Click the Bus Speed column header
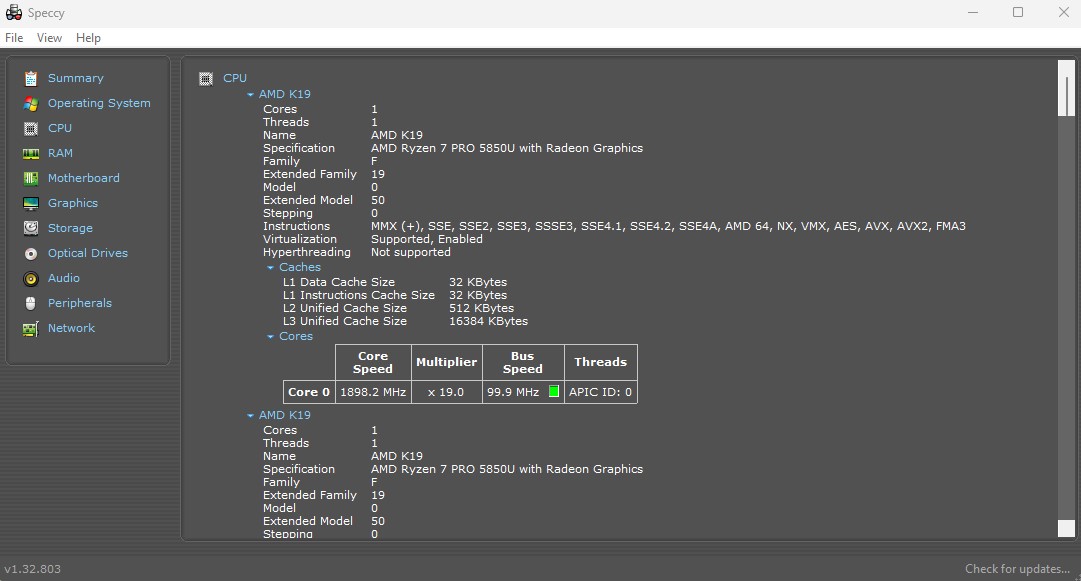The width and height of the screenshot is (1081, 581). 523,362
